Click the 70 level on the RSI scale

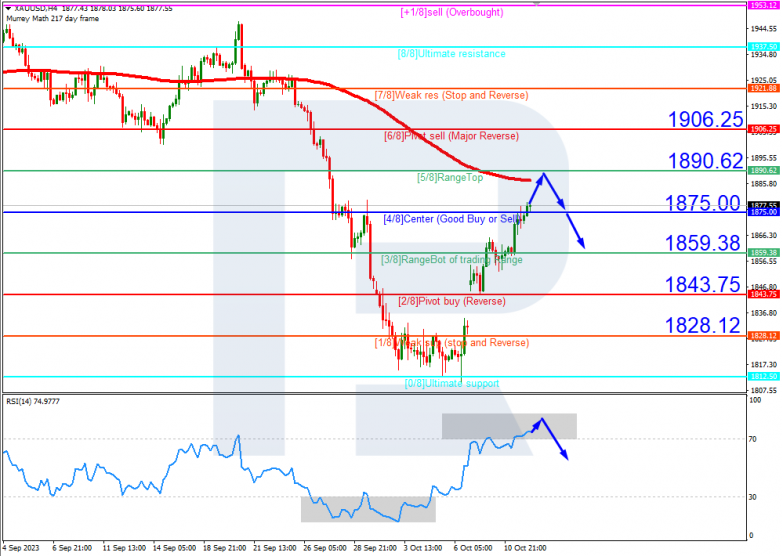753,439
